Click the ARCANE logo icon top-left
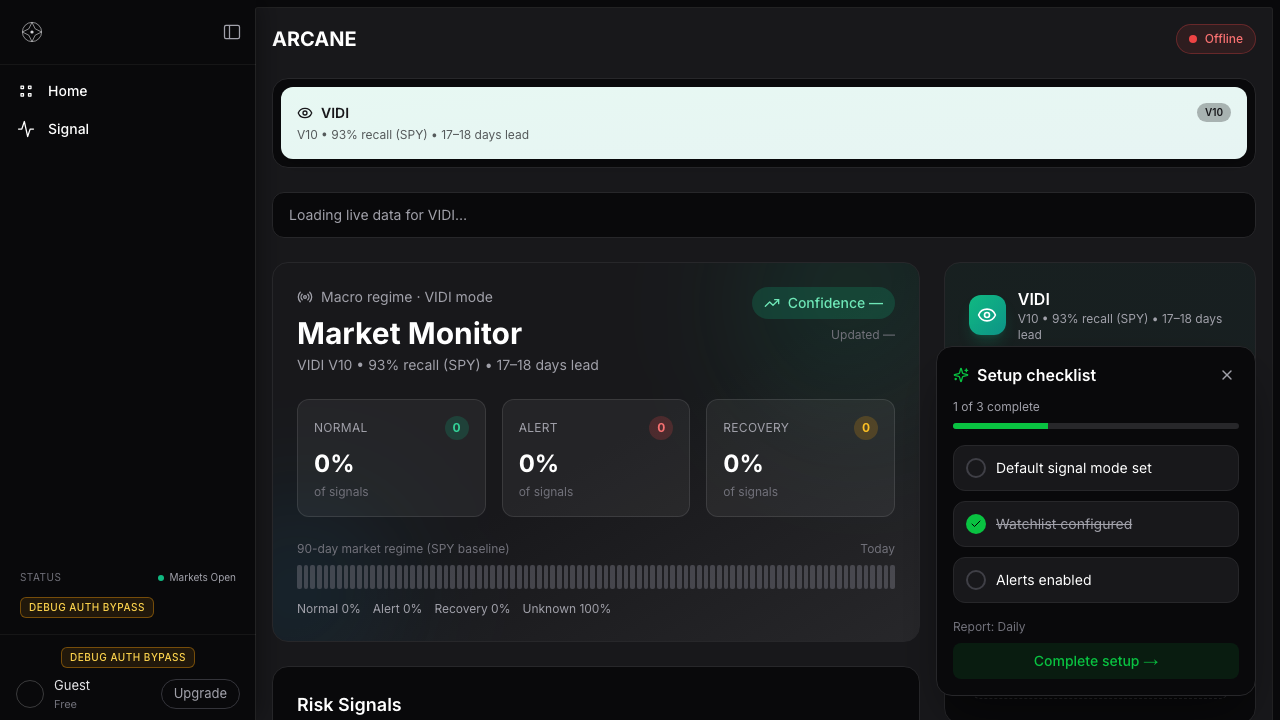Screen dimensions: 1280x720 32,32
